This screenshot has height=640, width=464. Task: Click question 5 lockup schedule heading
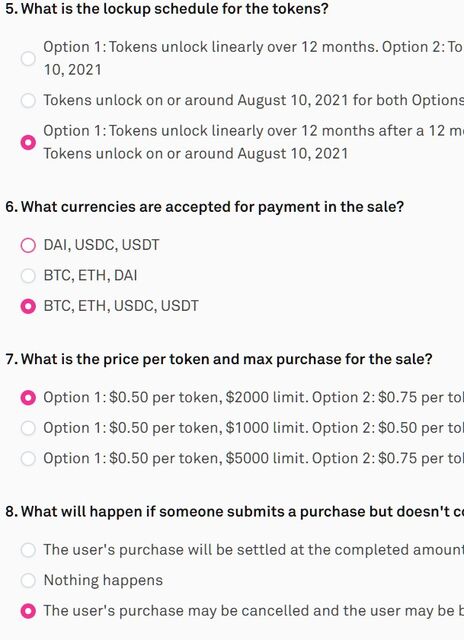(167, 8)
